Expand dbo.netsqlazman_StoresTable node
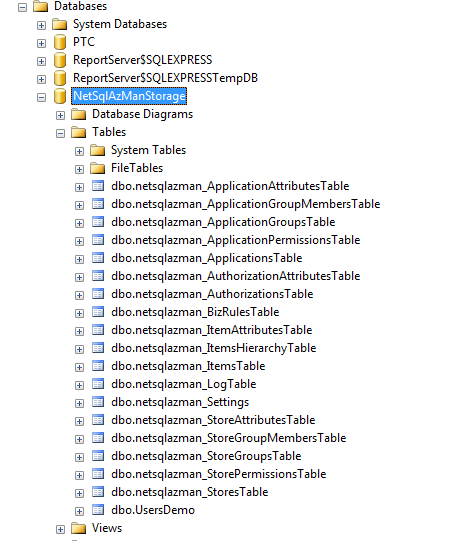 click(x=79, y=493)
